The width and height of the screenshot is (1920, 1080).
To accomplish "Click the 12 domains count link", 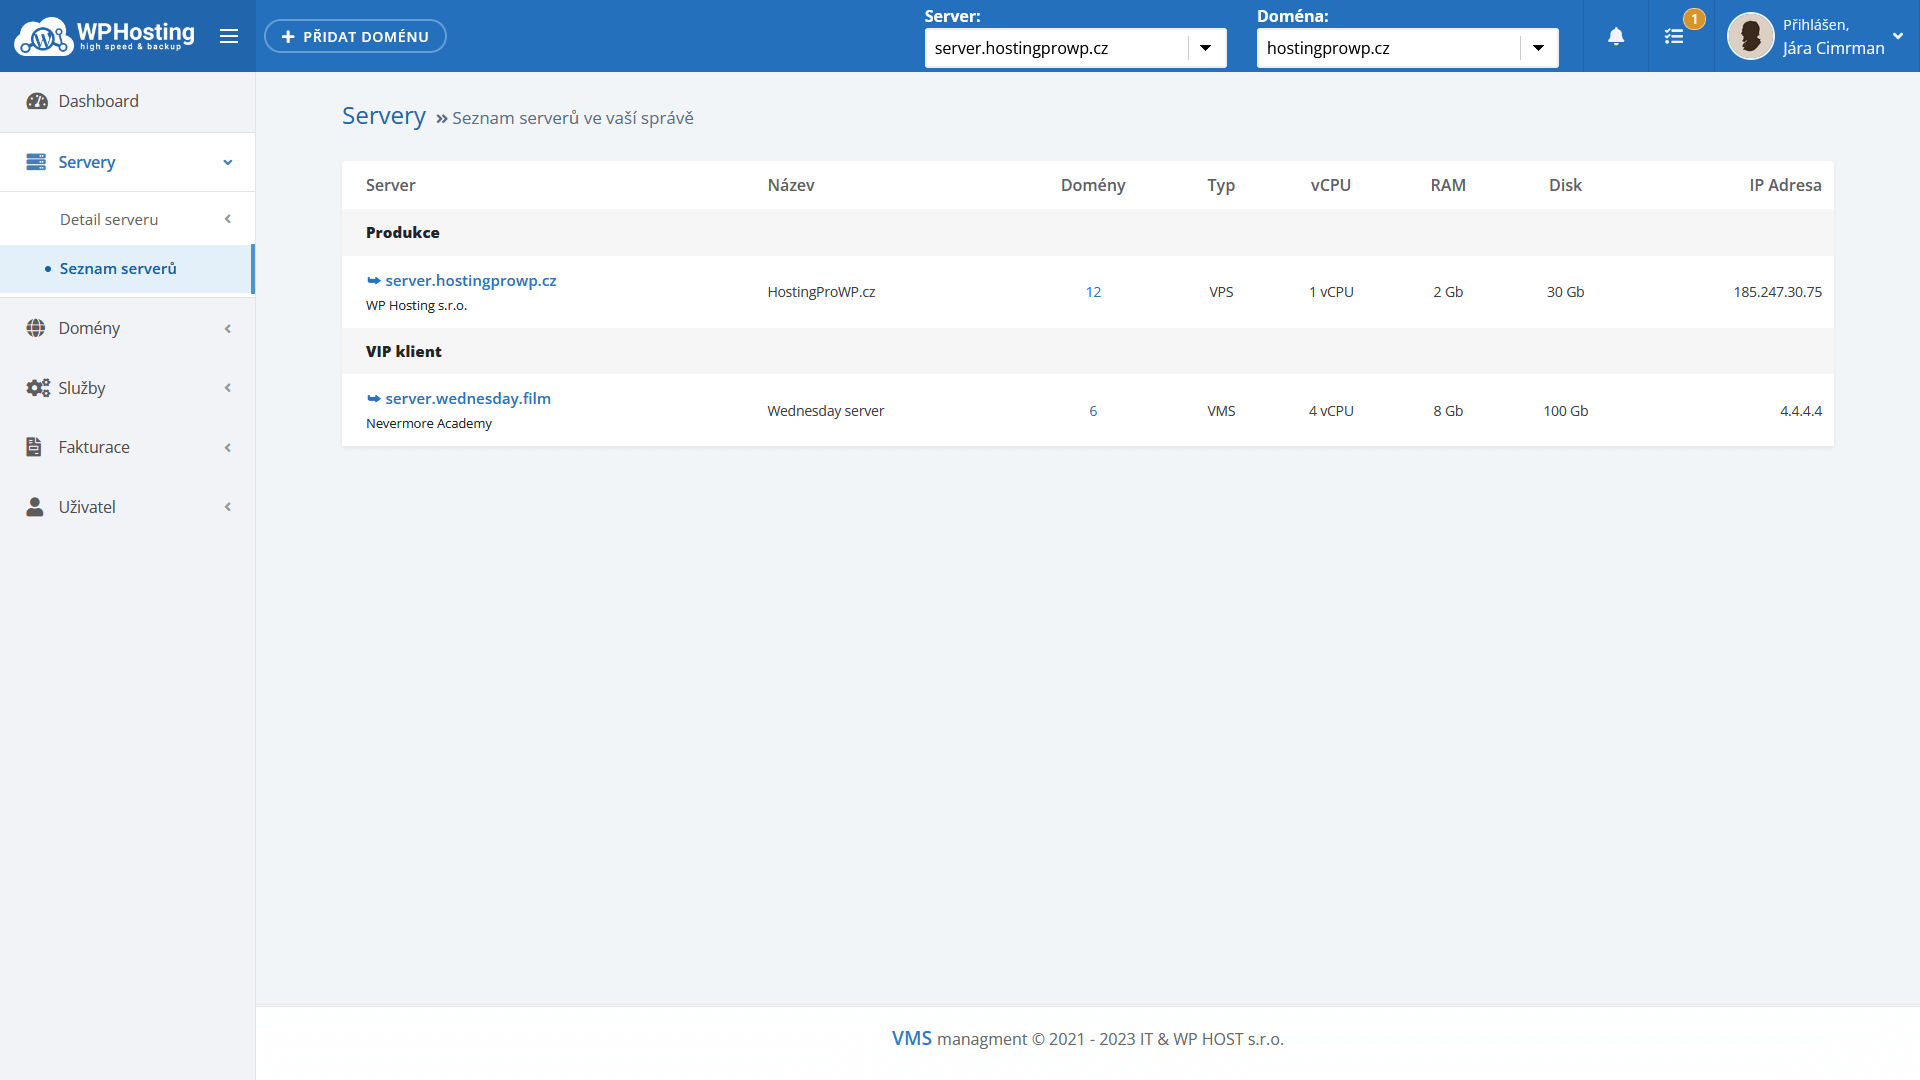I will (x=1093, y=292).
